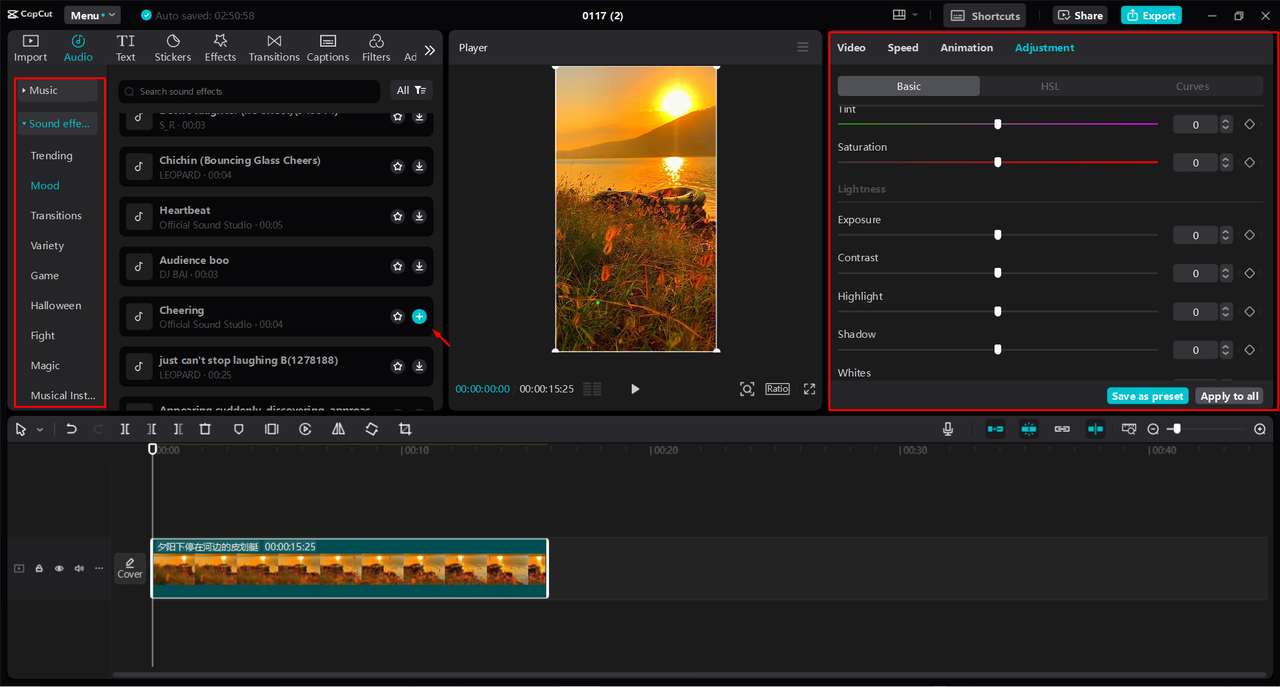
Task: Favorite the Heartbeat sound effect
Action: (x=397, y=216)
